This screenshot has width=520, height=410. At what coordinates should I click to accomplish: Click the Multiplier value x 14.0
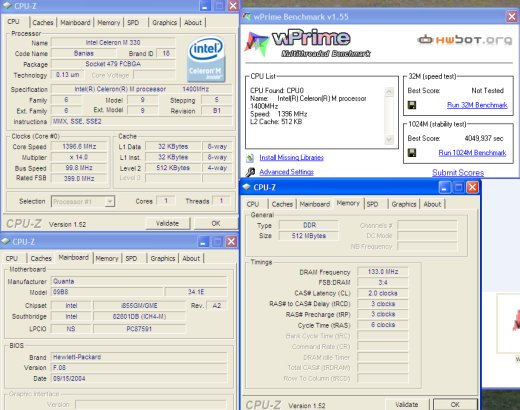pyautogui.click(x=79, y=157)
